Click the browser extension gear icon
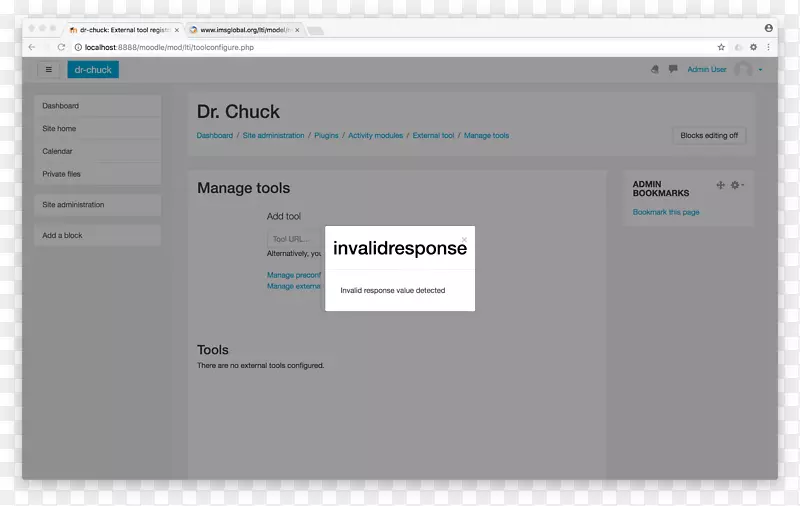The image size is (800, 506). pos(753,47)
